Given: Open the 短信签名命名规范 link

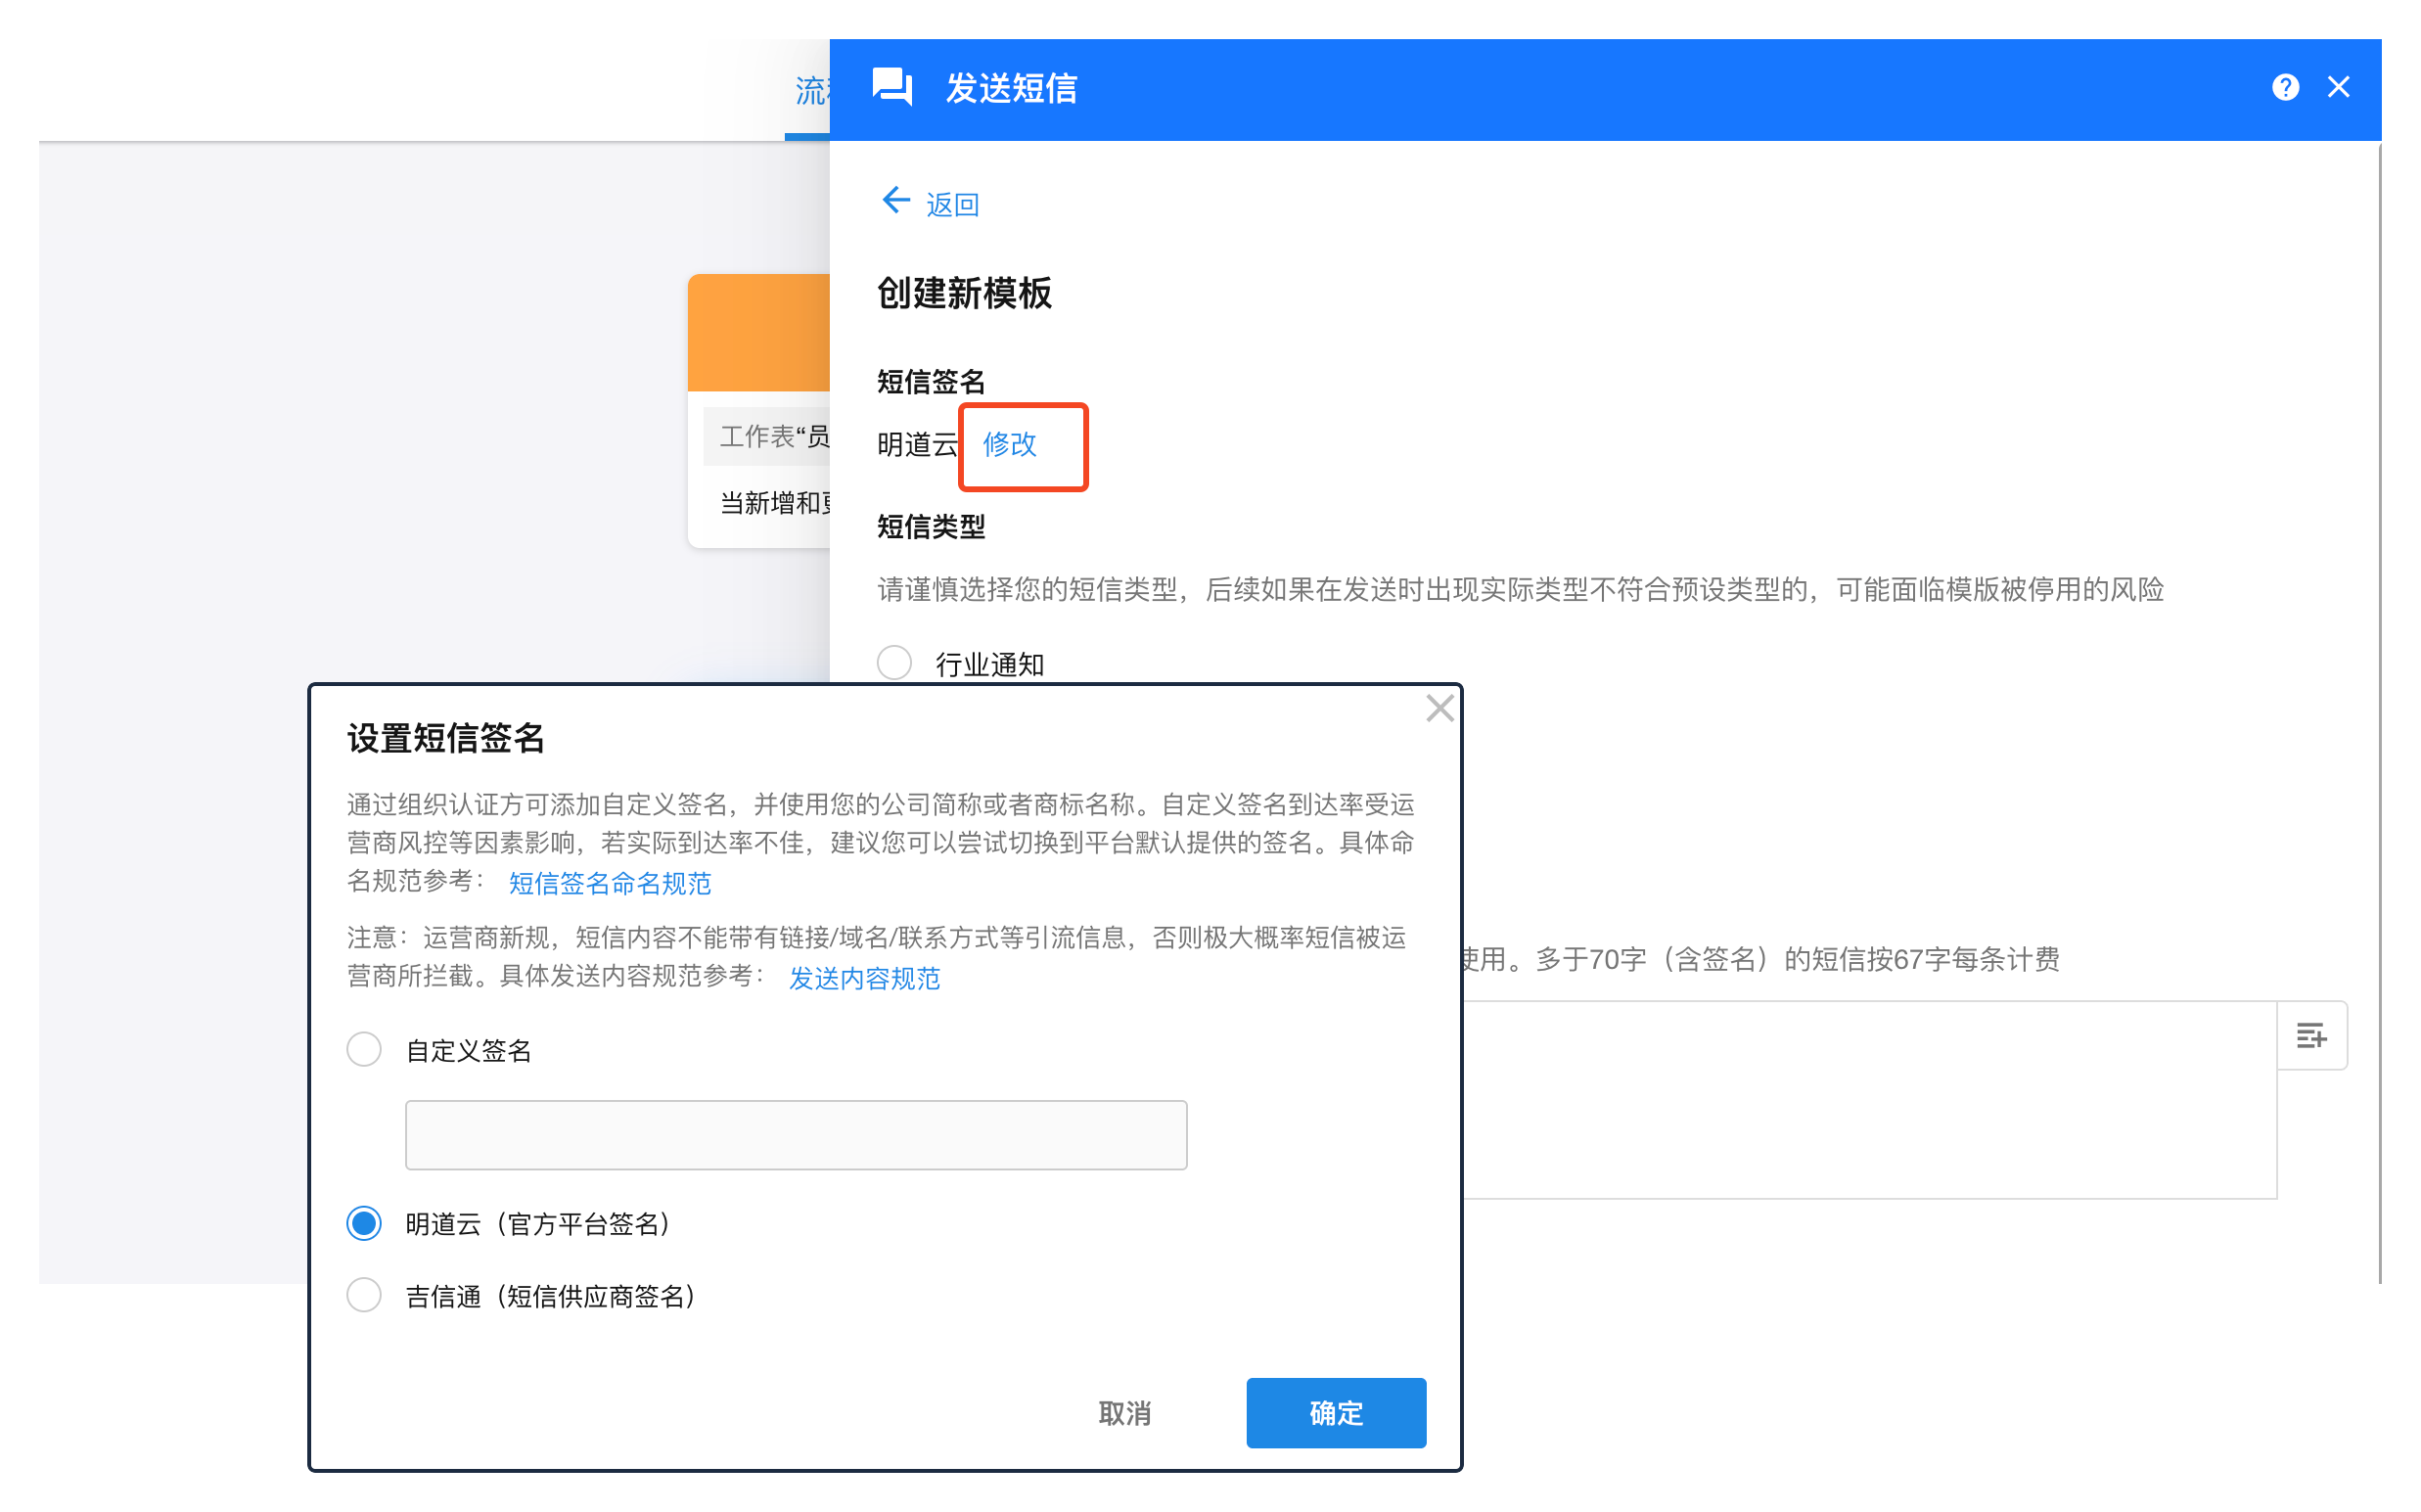Looking at the screenshot, I should [610, 883].
